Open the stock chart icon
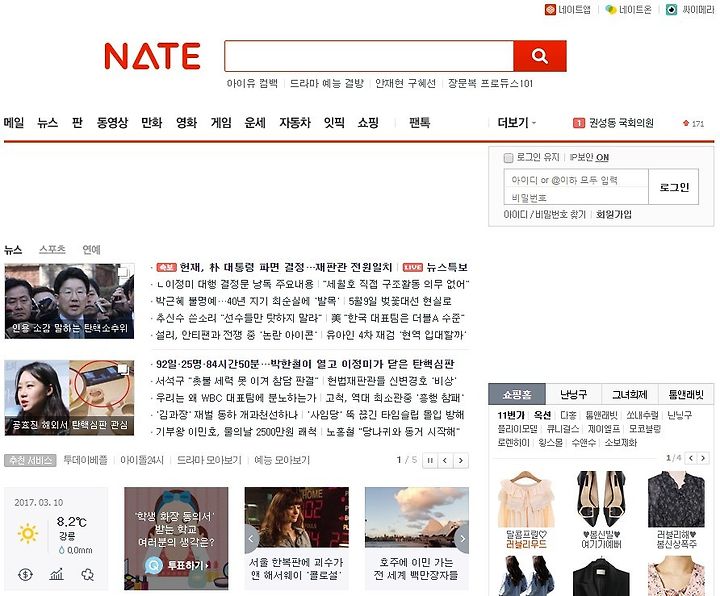The image size is (720, 596). pyautogui.click(x=56, y=574)
